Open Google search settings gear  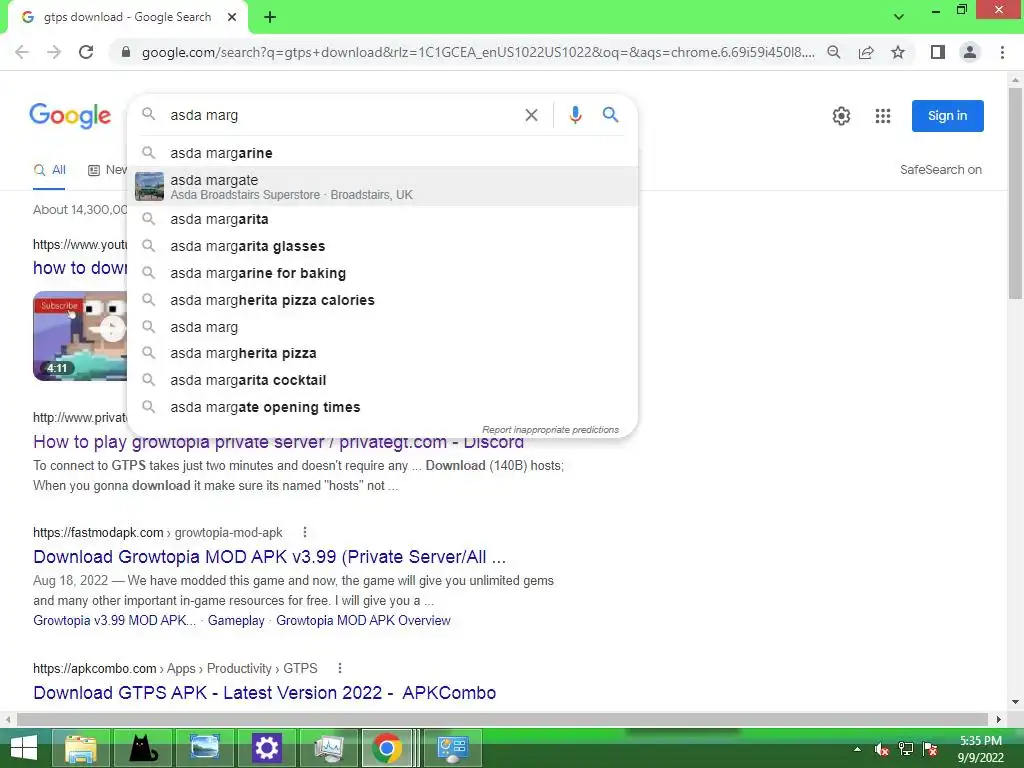click(x=841, y=116)
